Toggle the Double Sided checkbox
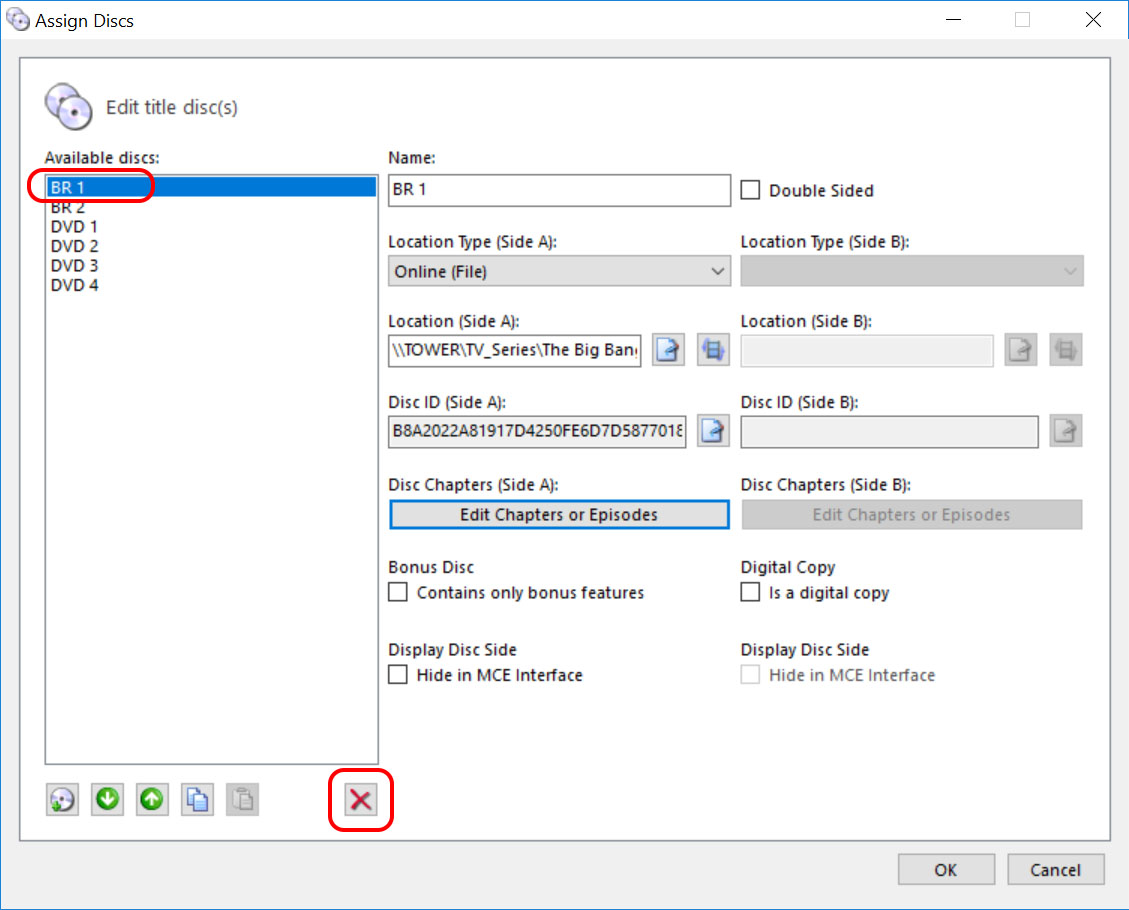The image size is (1129, 910). tap(750, 190)
